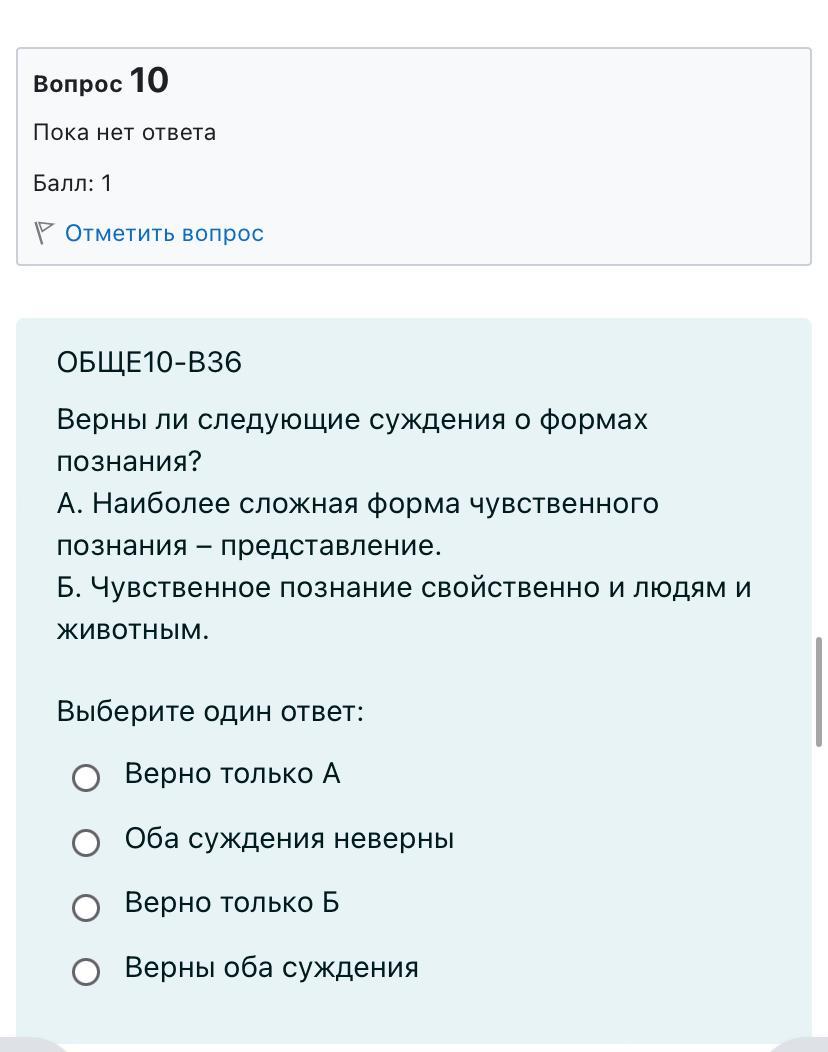Click the ОБЩЕ10-В36 question code
This screenshot has width=828, height=1052.
[x=149, y=362]
